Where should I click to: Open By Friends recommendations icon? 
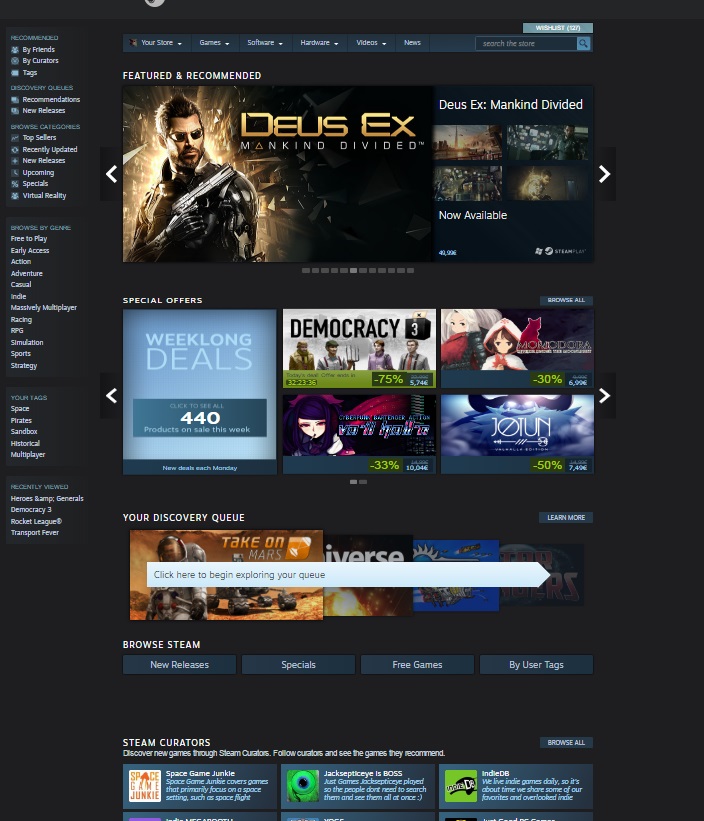(x=15, y=50)
